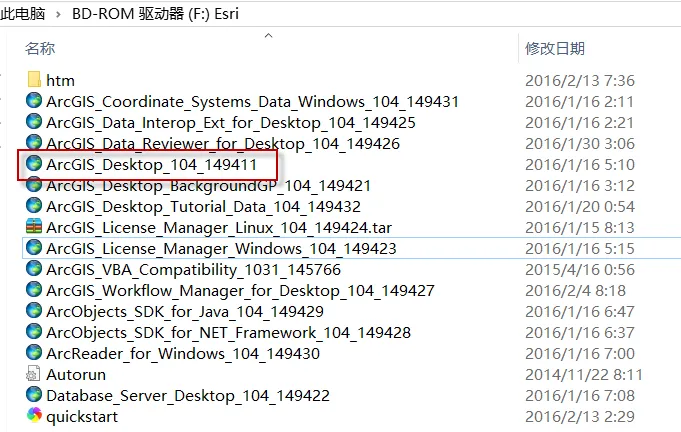The image size is (681, 432).
Task: Click the ArcGIS_Coordinate_Systems_Data_Windows globe icon
Action: tap(34, 101)
